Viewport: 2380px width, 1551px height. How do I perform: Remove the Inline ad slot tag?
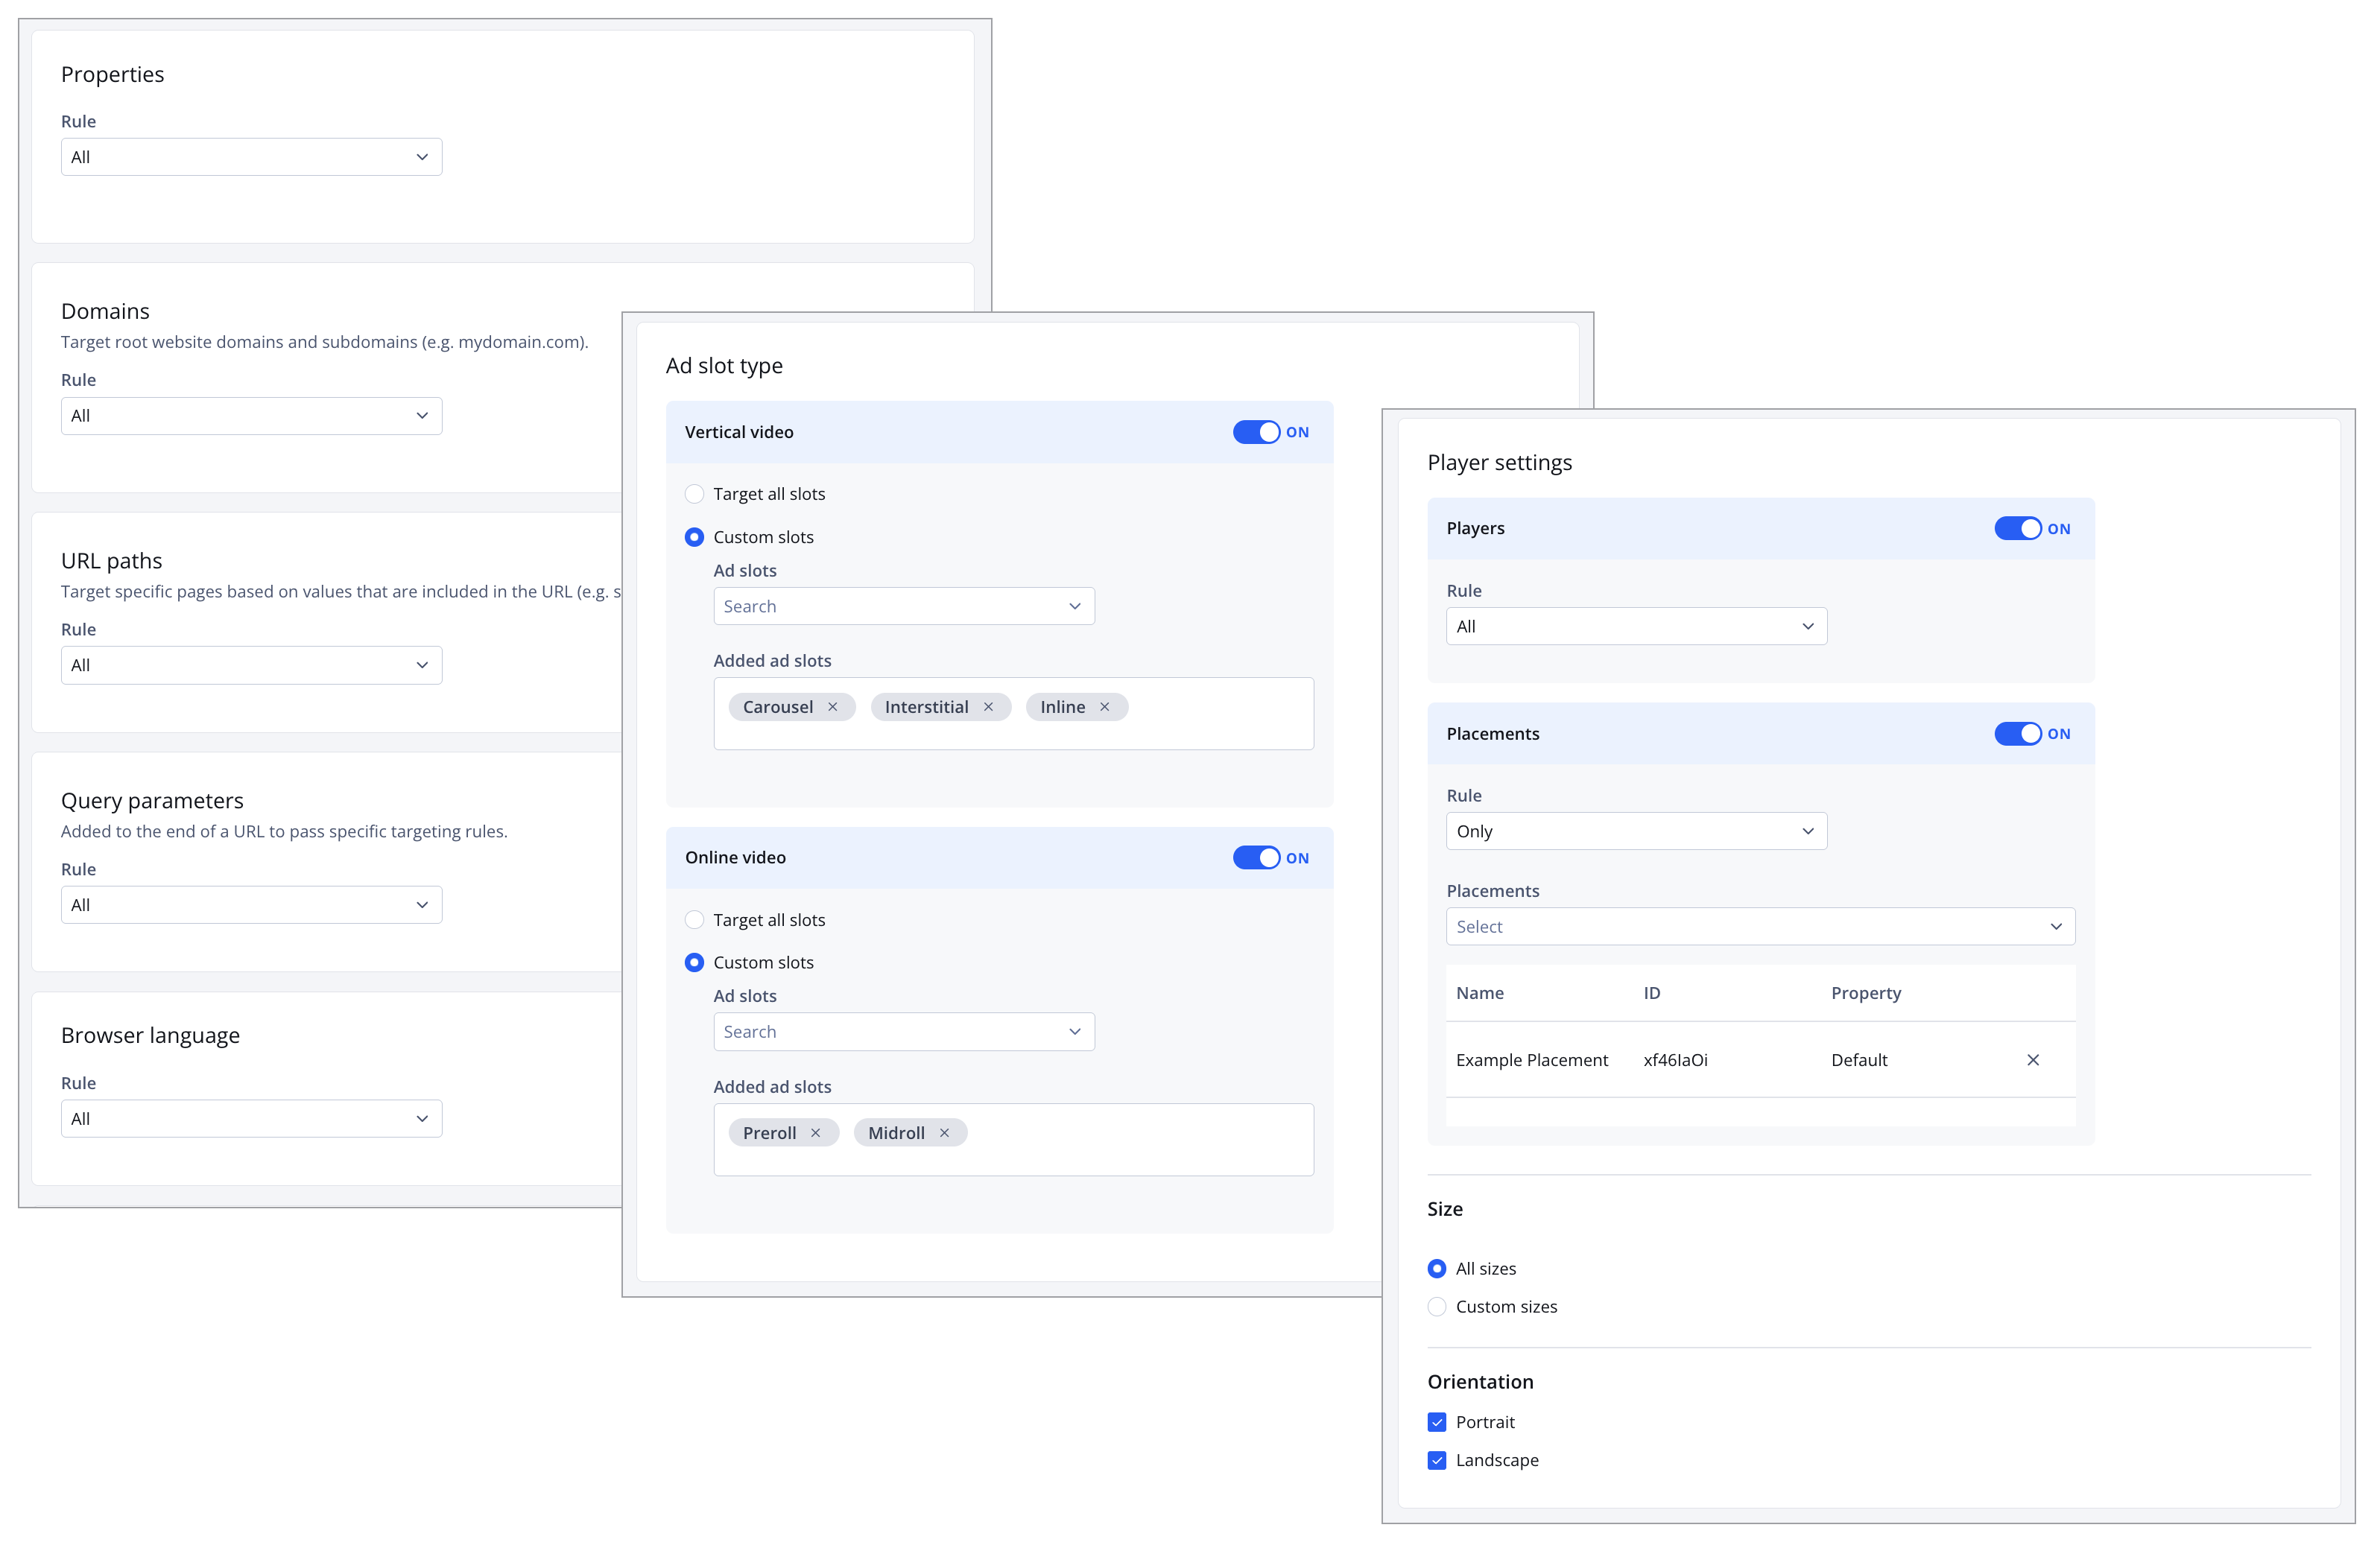[1104, 707]
